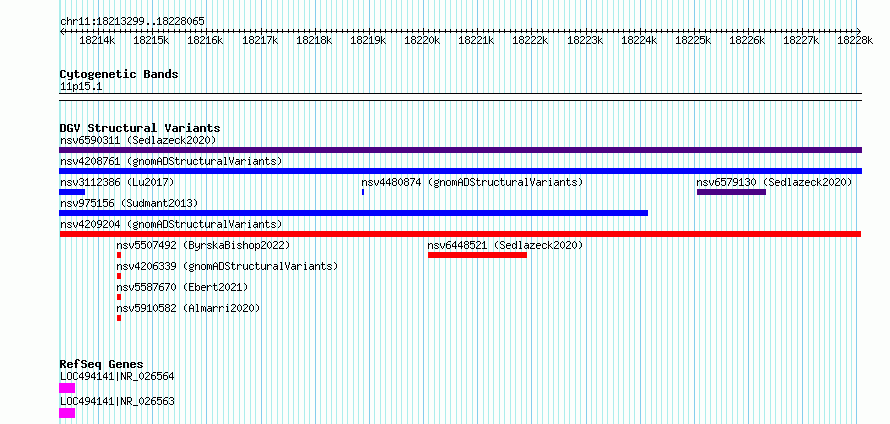Click the 18226k ruler position
This screenshot has width=890, height=424.
(x=748, y=40)
